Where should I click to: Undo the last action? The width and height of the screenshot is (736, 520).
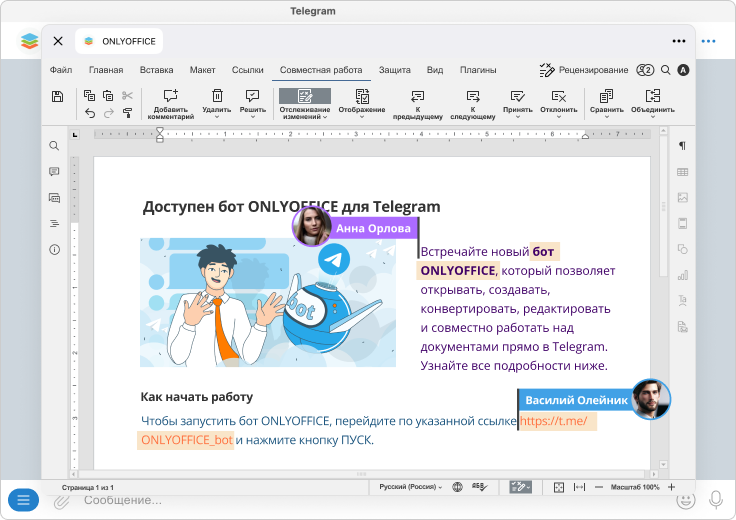pos(90,113)
